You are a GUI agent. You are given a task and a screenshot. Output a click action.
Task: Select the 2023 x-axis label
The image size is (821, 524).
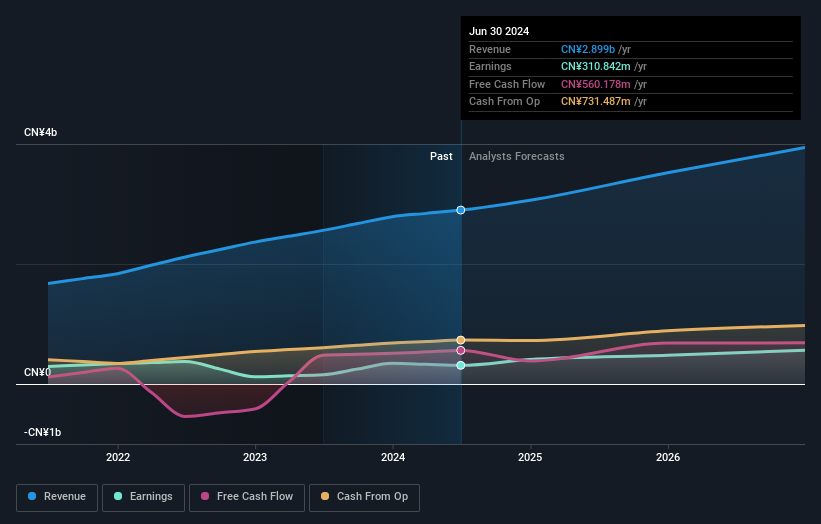point(255,457)
